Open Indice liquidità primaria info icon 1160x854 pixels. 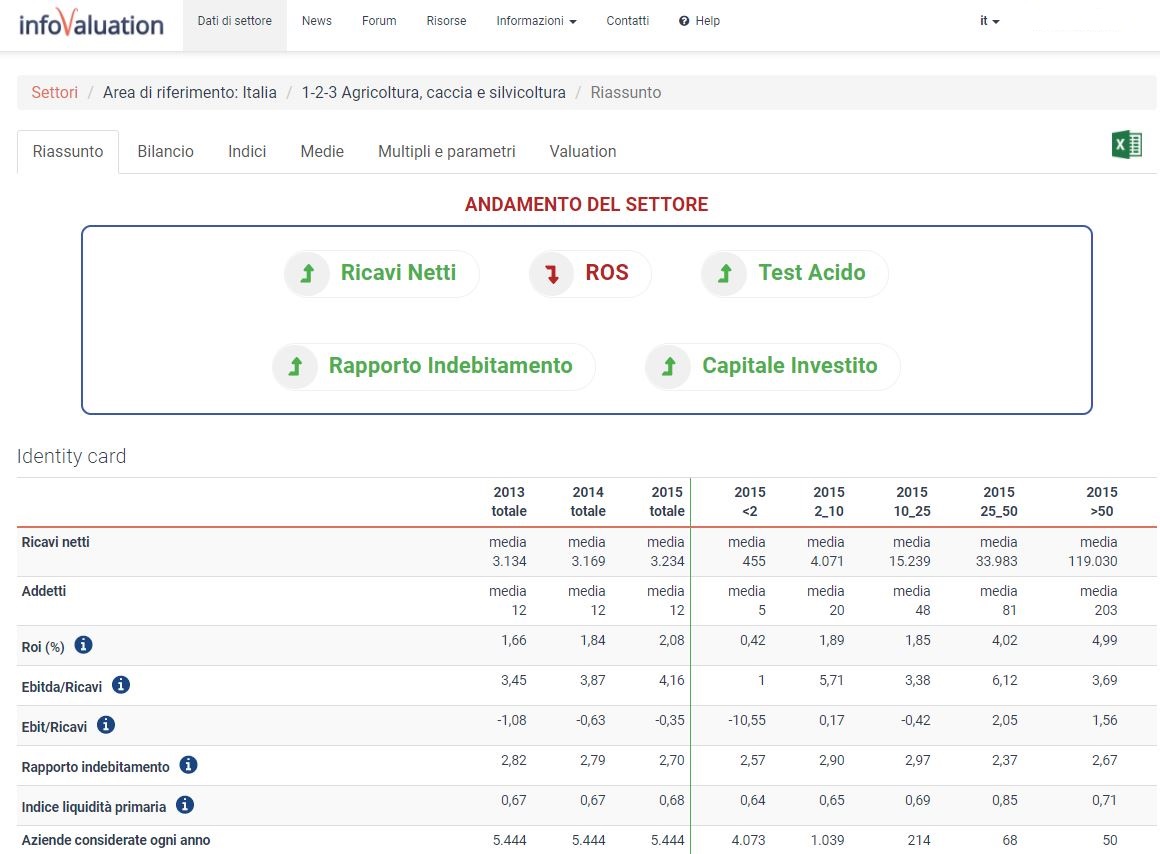(185, 805)
